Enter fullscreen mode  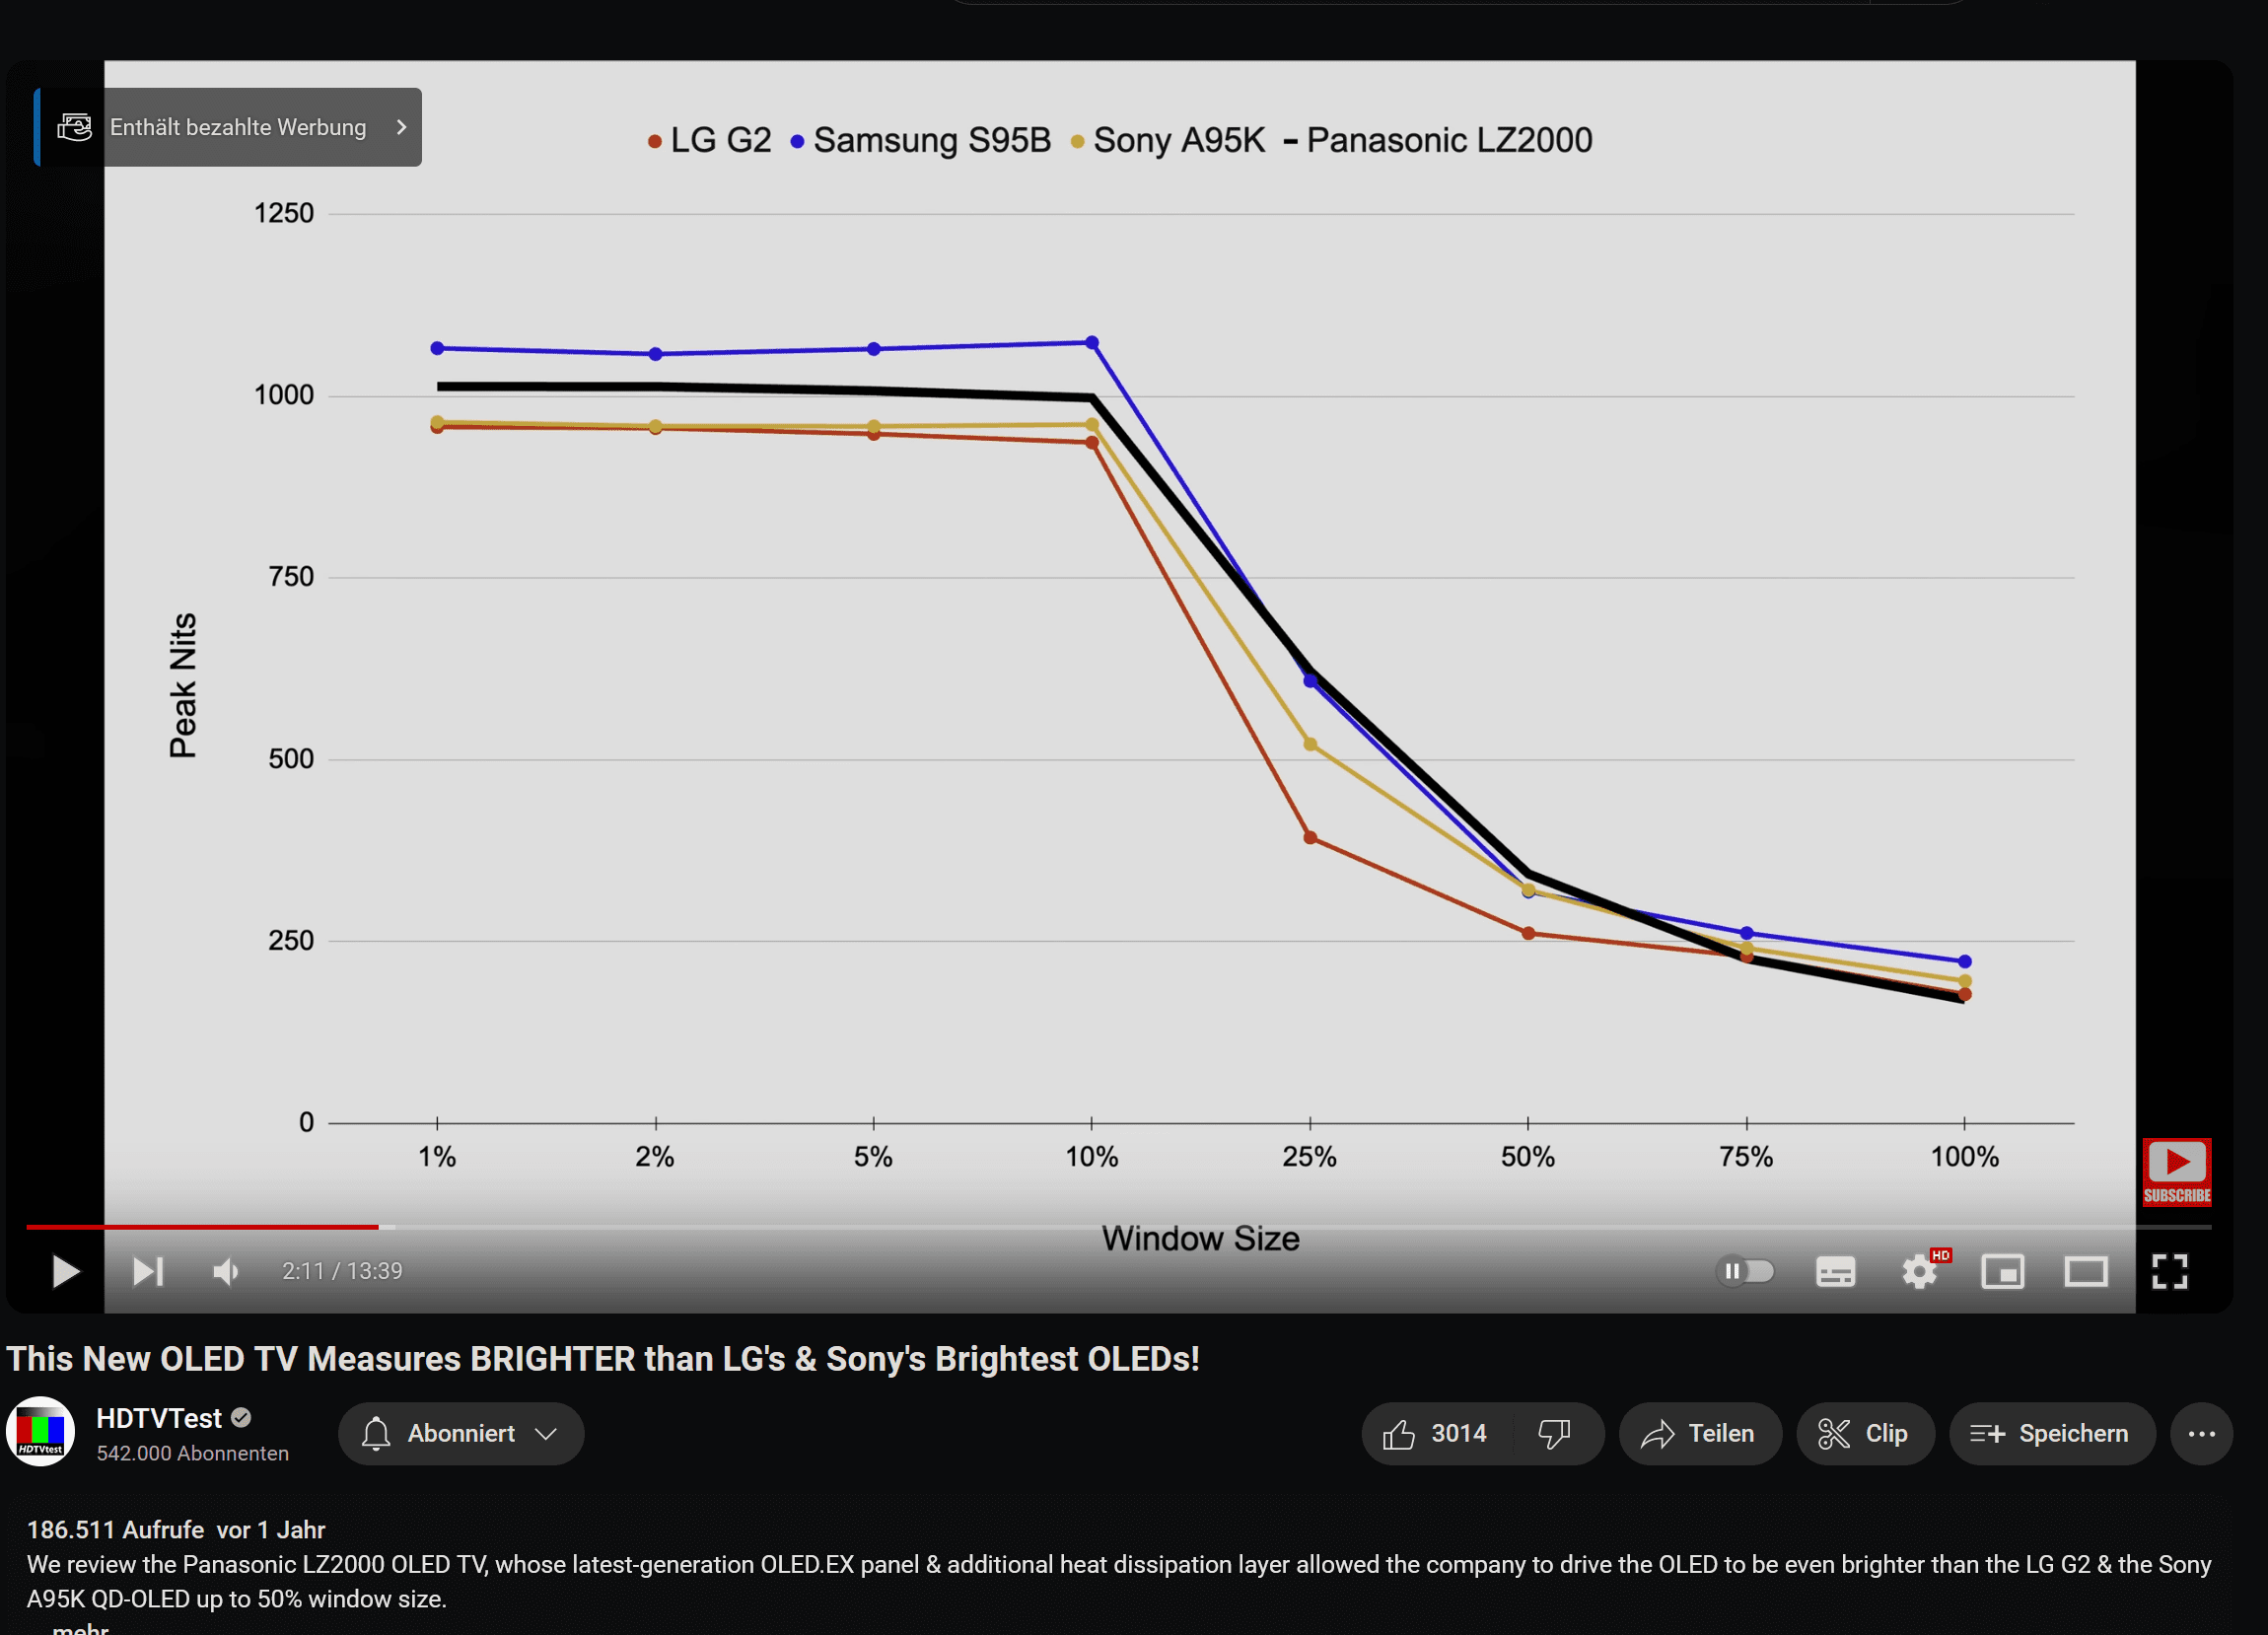tap(2170, 1271)
